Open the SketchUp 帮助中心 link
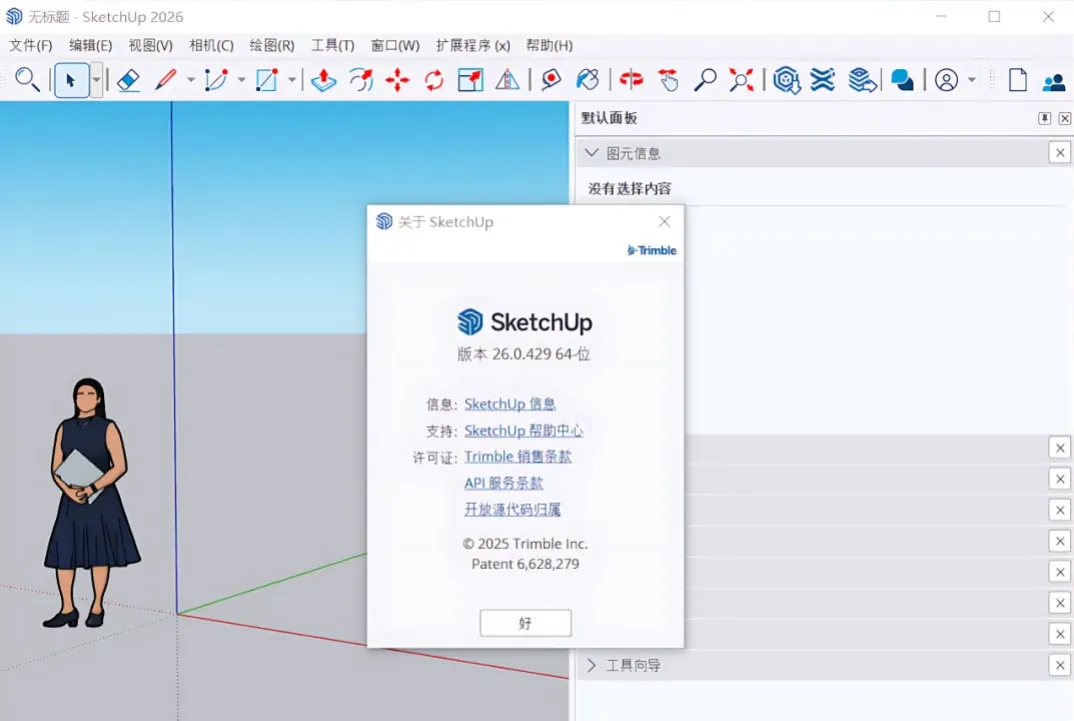This screenshot has height=721, width=1074. coord(524,431)
